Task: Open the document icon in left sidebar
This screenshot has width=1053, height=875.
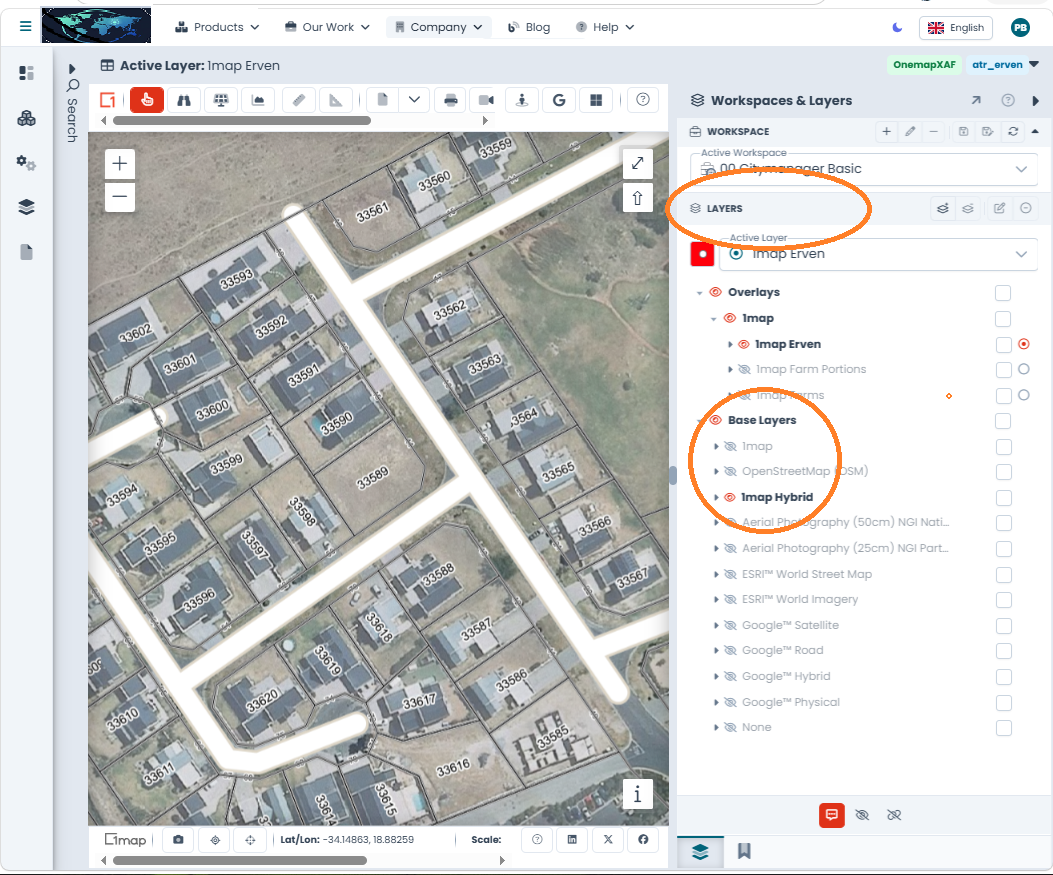Action: (26, 252)
